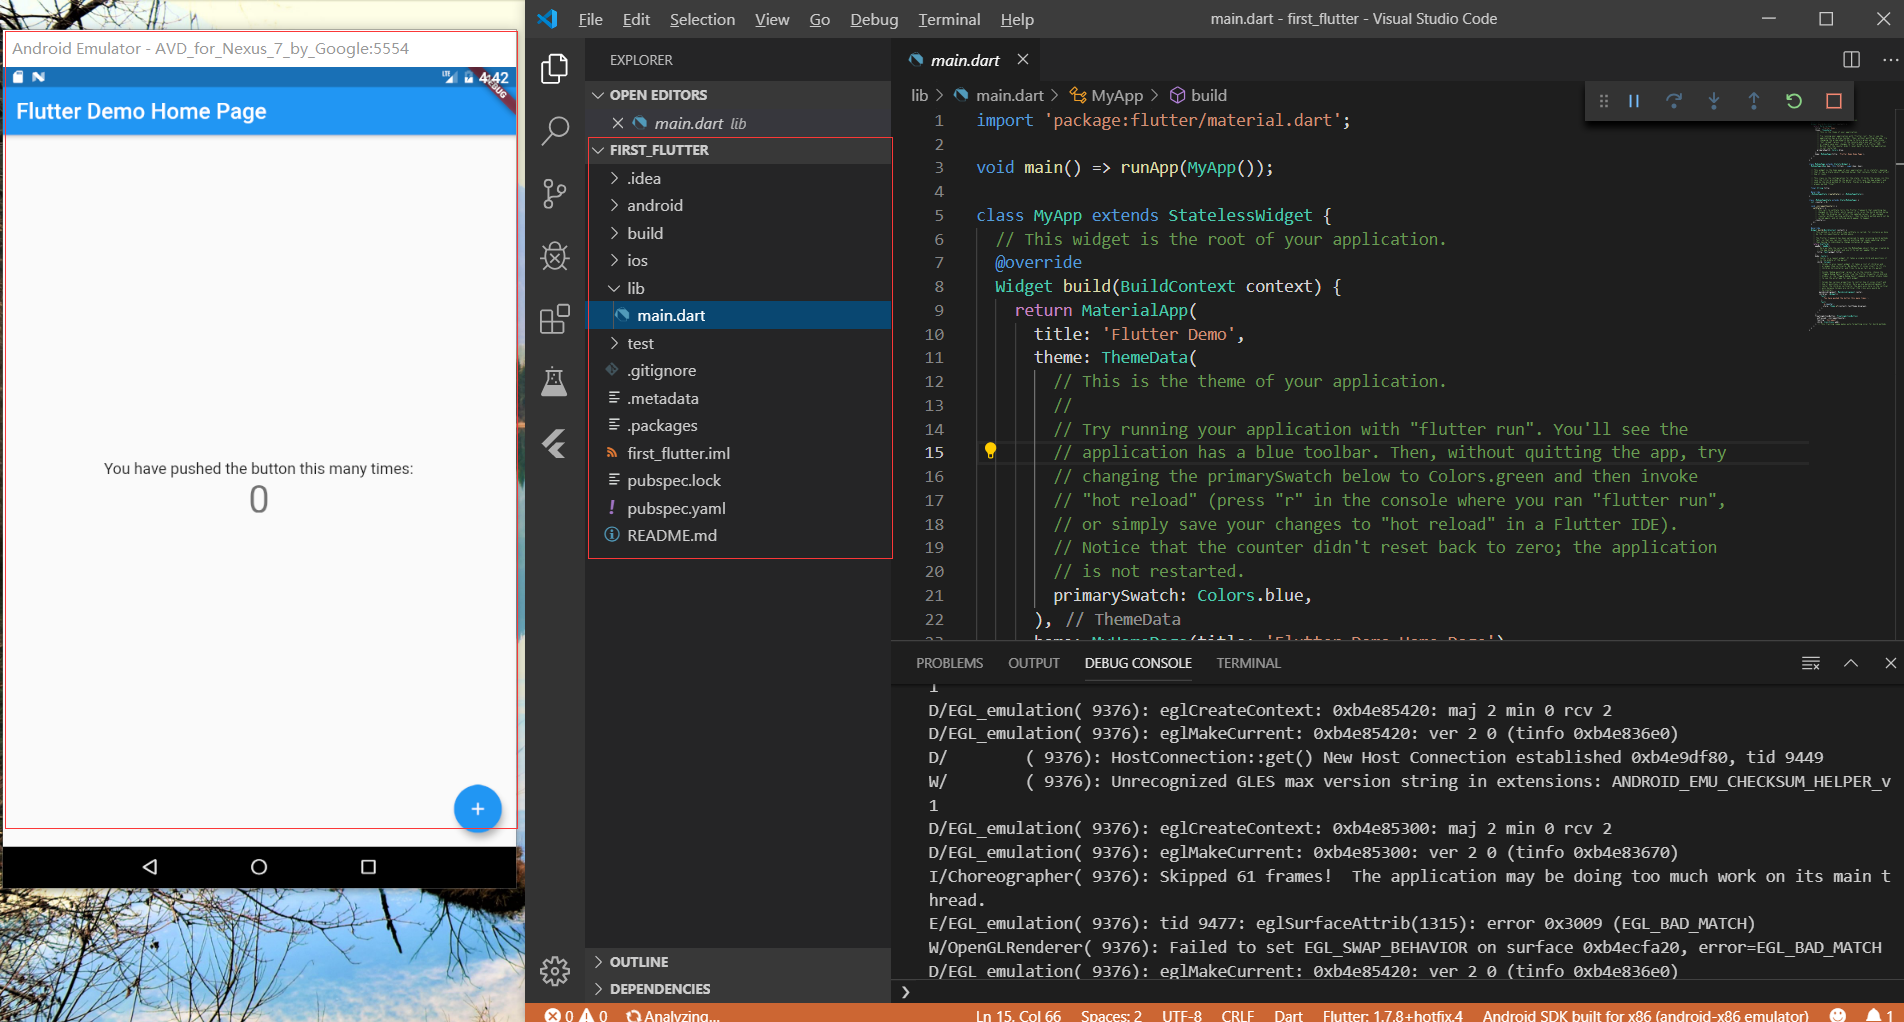Switch to the TERMINAL panel tab

(1248, 663)
